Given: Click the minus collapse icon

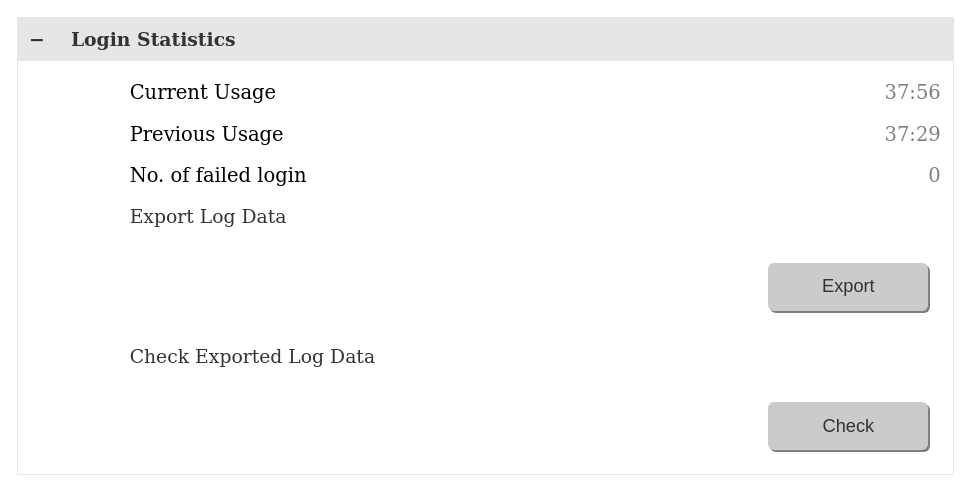Looking at the screenshot, I should click(x=37, y=40).
